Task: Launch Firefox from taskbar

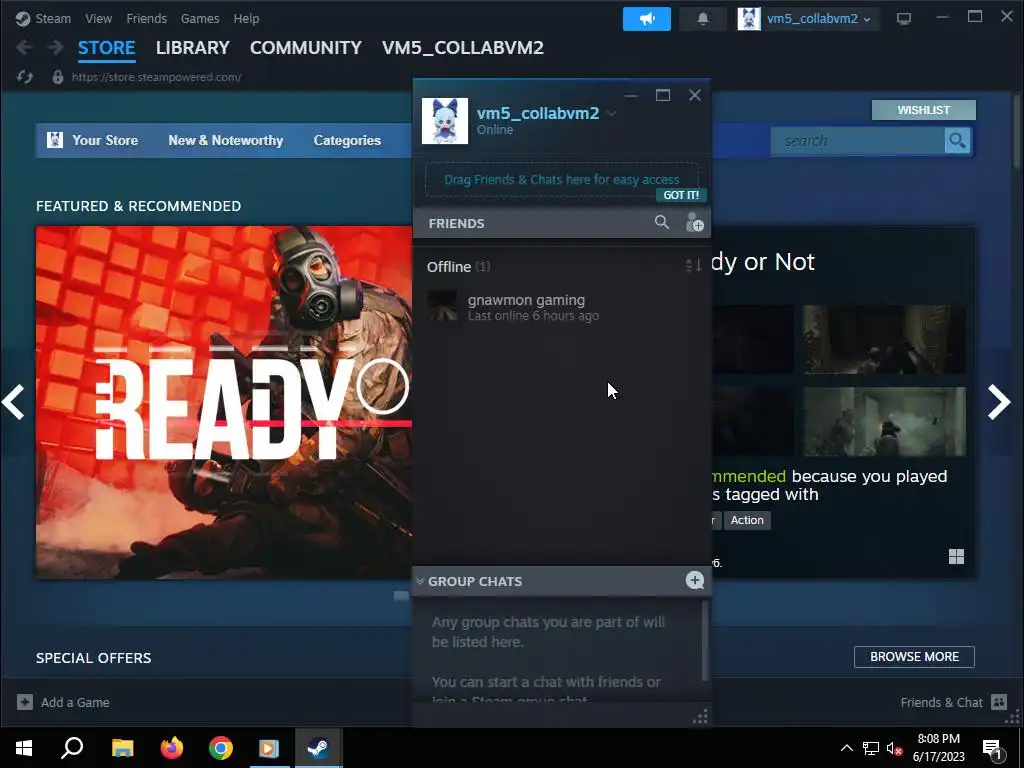Action: (172, 748)
